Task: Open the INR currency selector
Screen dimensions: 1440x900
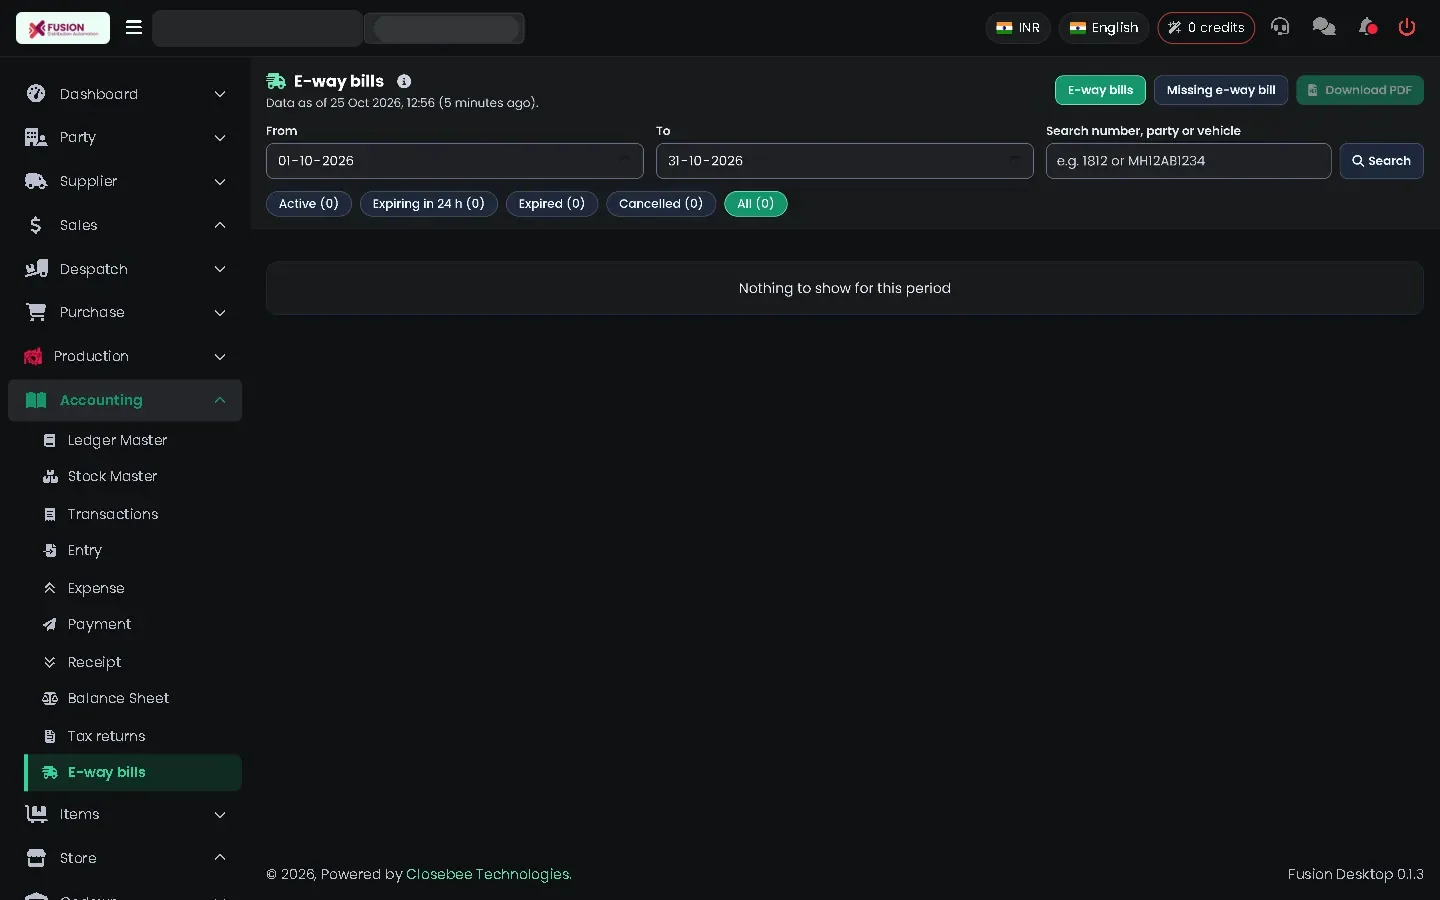Action: tap(1018, 28)
